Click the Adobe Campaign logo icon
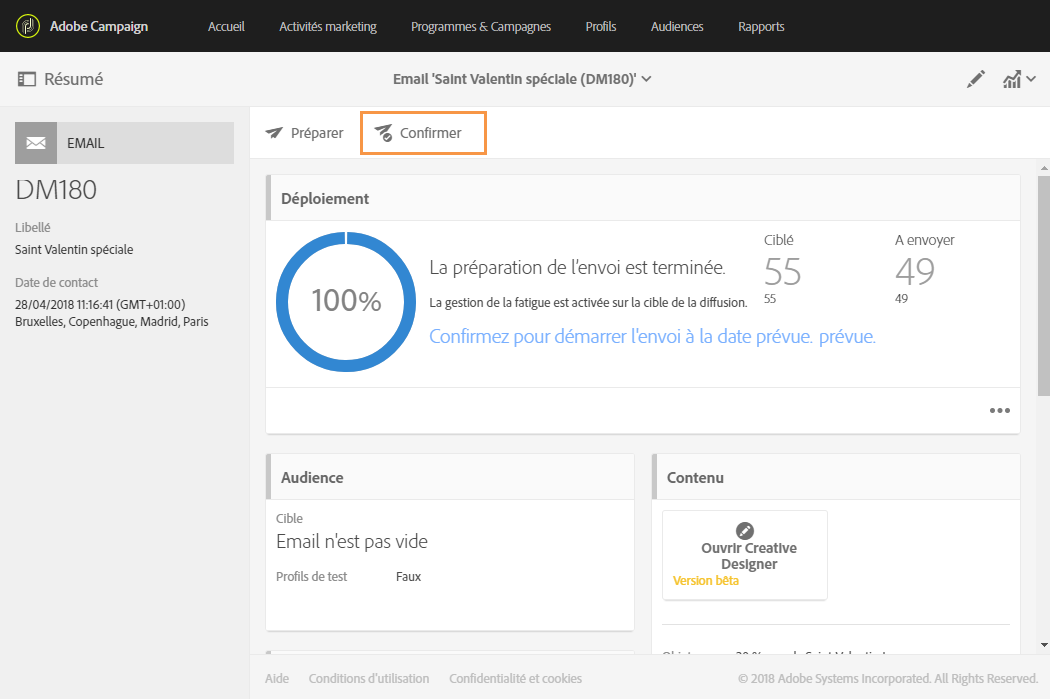The image size is (1050, 699). click(x=27, y=26)
